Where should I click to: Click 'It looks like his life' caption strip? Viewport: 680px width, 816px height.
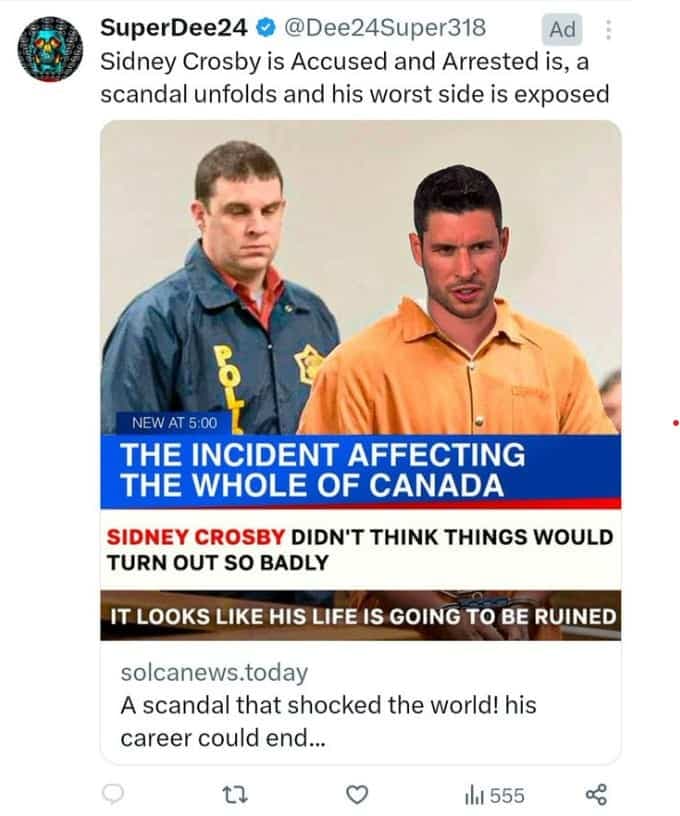(x=361, y=616)
